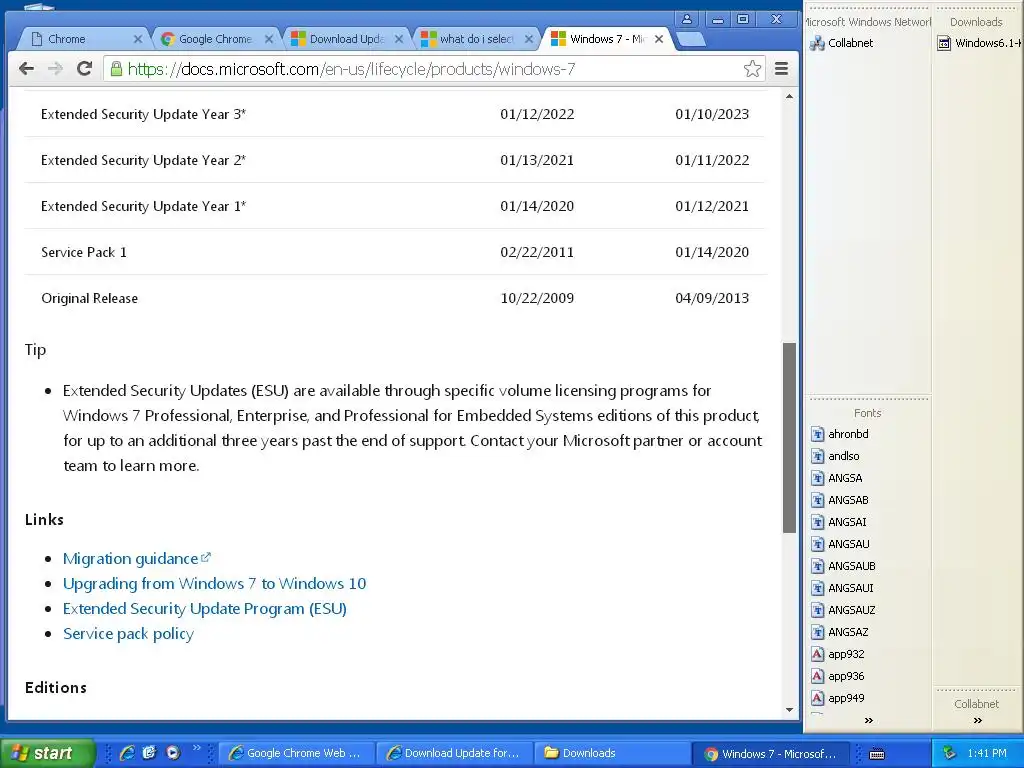
Task: Open Upgrading from Windows 7 to Windows 10
Action: pyautogui.click(x=214, y=584)
